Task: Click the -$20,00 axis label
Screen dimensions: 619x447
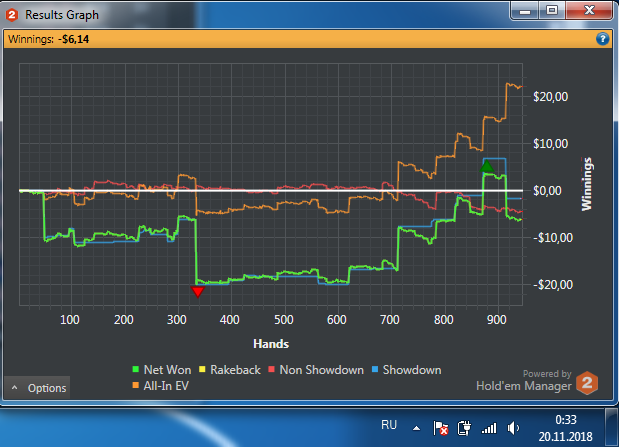Action: (553, 285)
